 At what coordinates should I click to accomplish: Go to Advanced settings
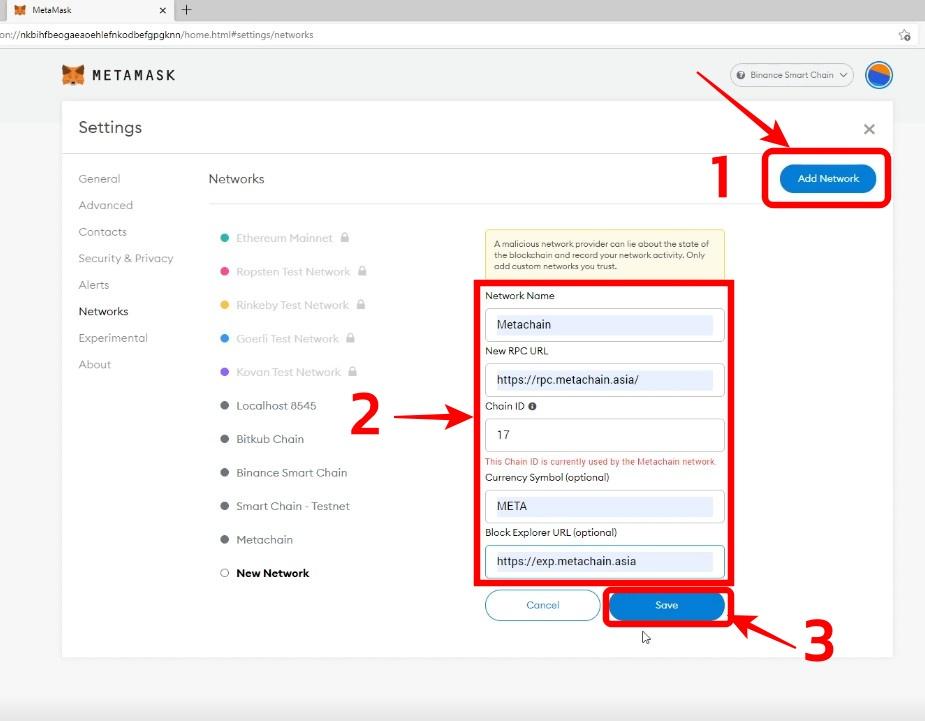106,205
